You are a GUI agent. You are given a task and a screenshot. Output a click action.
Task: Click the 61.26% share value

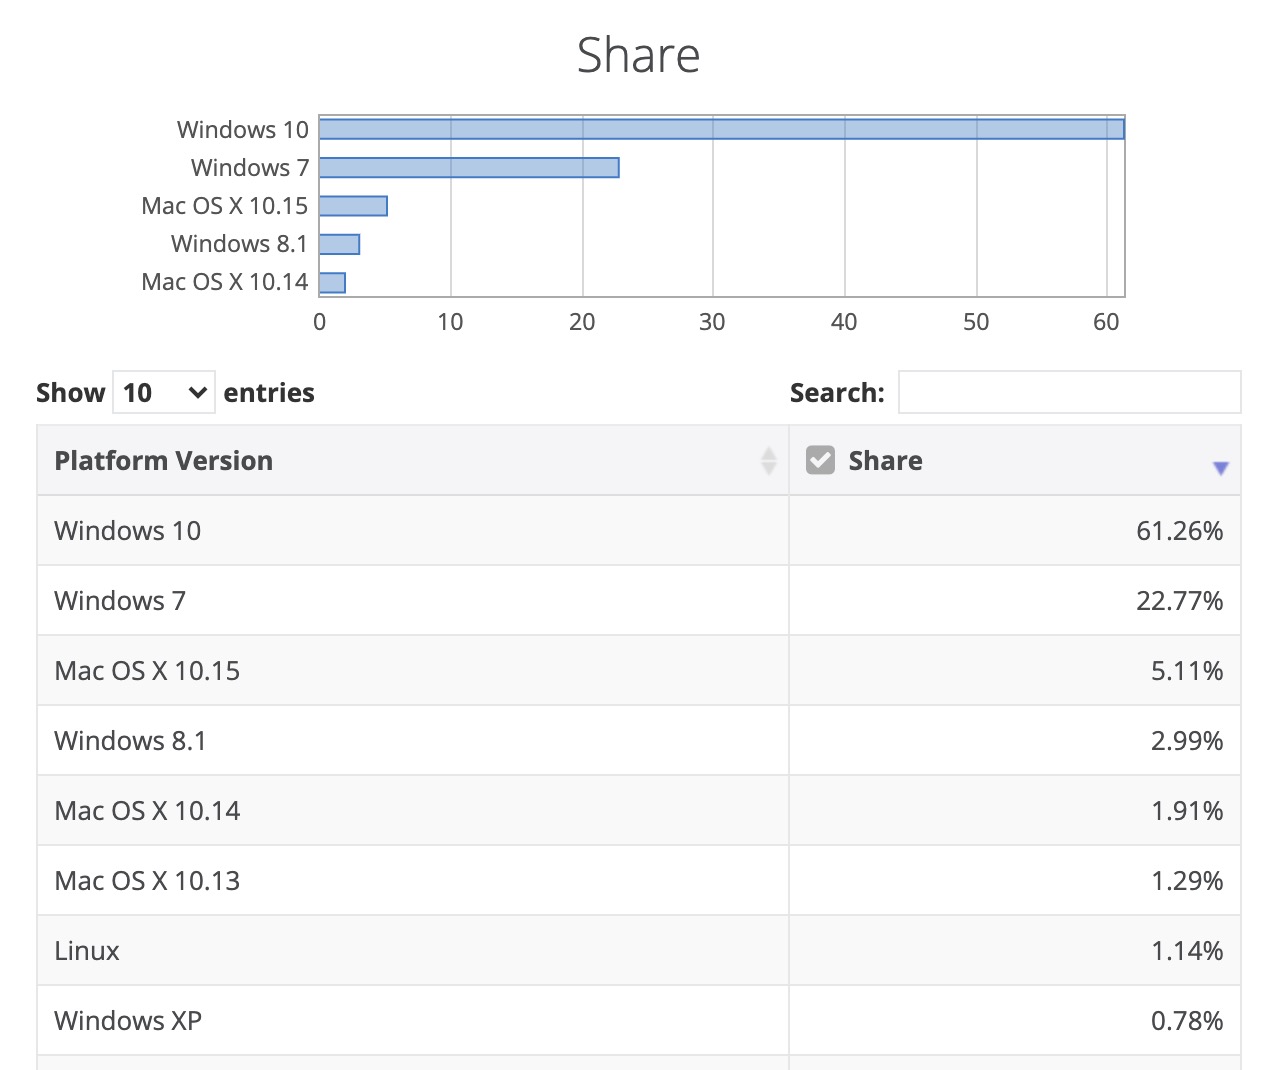click(1179, 530)
